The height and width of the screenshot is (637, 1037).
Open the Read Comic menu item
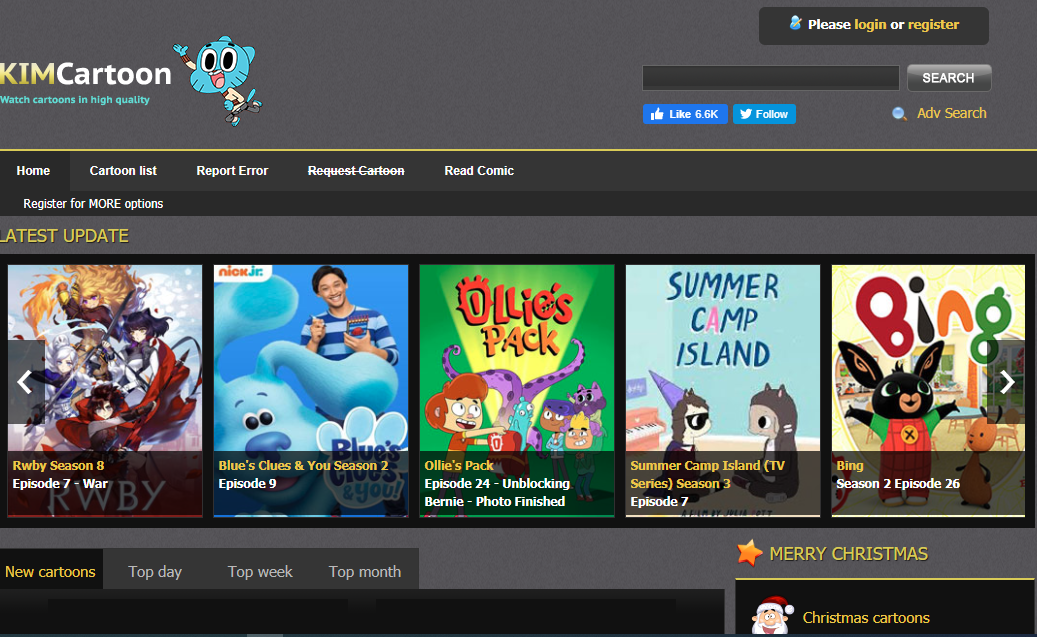coord(479,171)
